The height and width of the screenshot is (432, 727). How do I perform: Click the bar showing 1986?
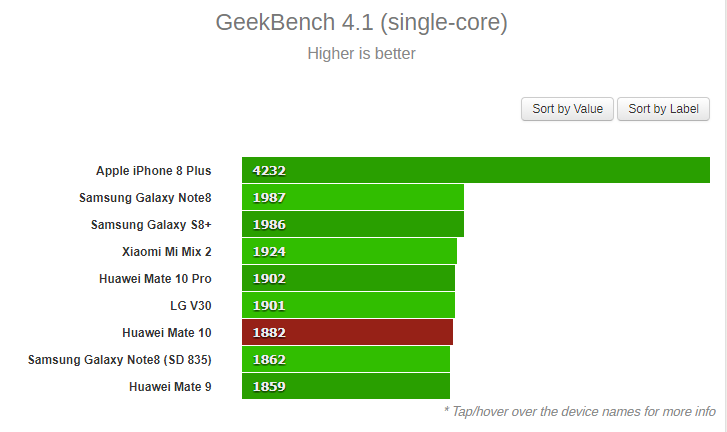pyautogui.click(x=353, y=224)
